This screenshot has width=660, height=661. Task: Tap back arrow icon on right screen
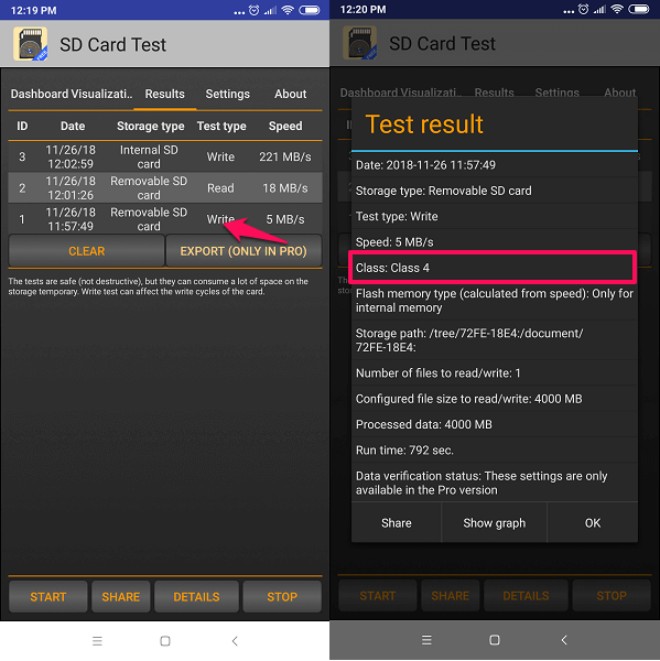(x=564, y=640)
